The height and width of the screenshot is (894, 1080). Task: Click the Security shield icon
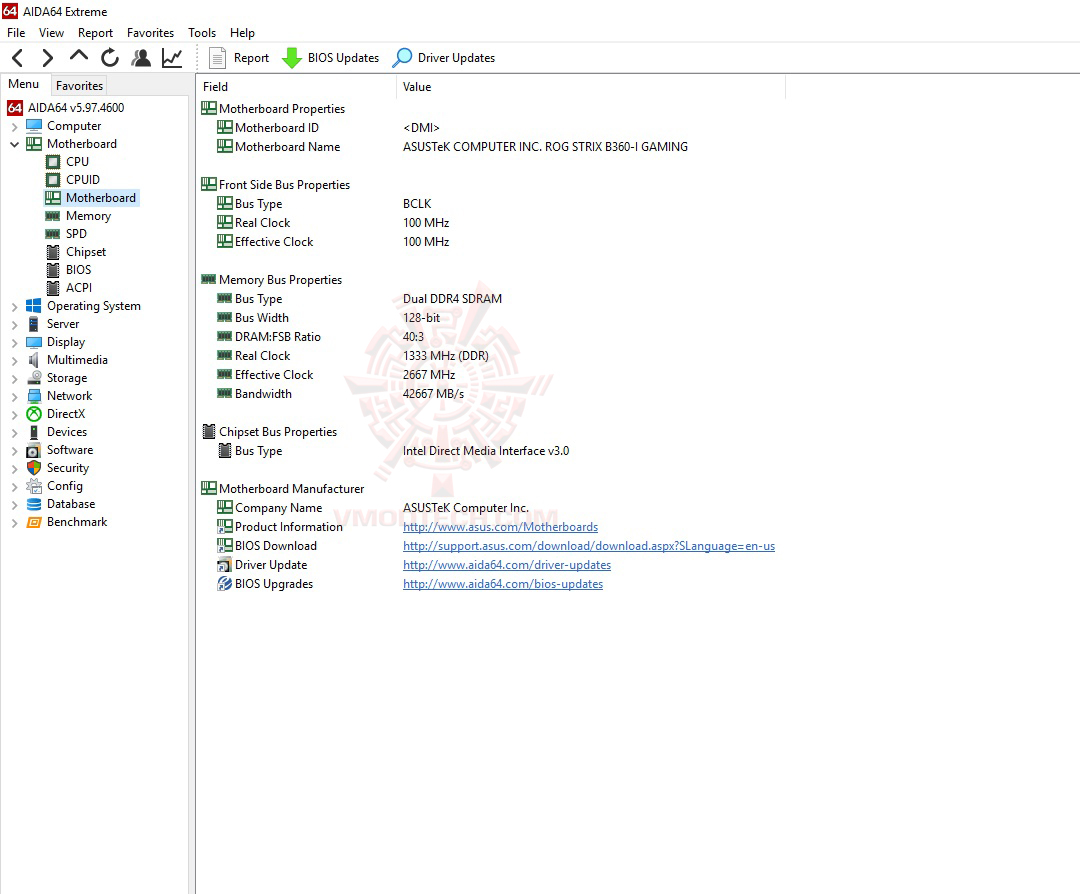pyautogui.click(x=34, y=468)
